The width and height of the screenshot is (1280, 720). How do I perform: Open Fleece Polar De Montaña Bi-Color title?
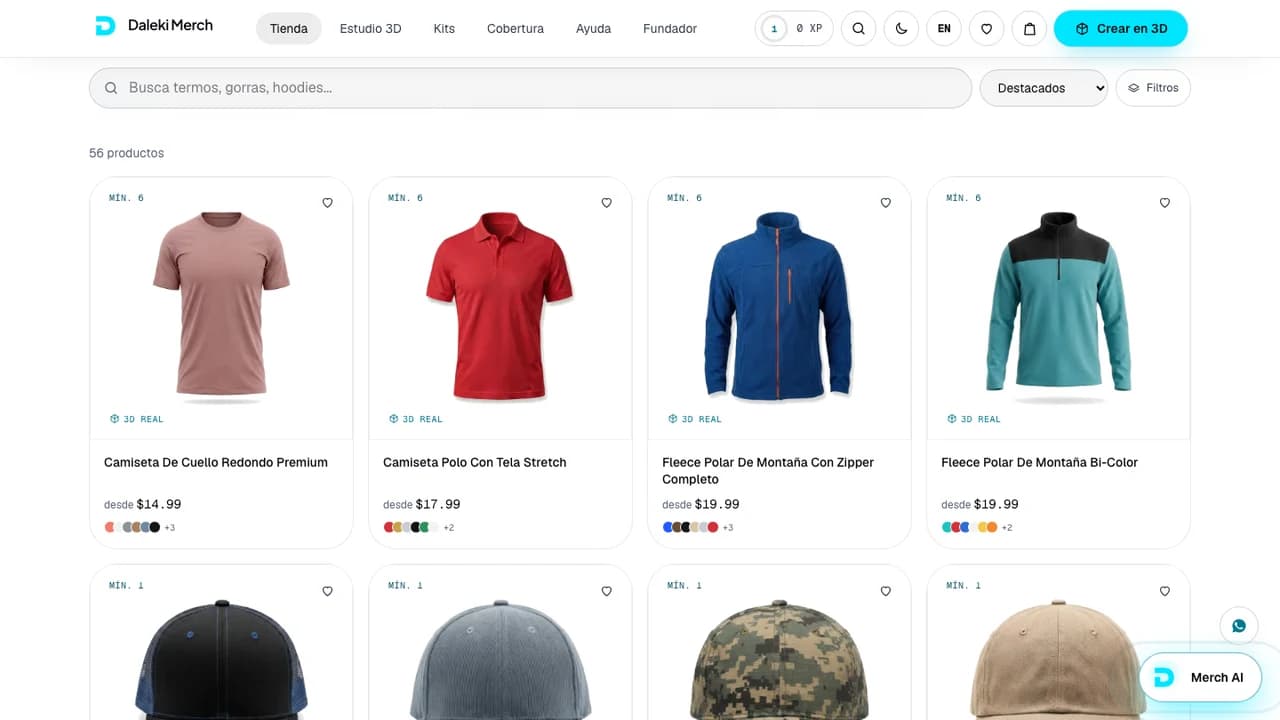(x=1040, y=462)
